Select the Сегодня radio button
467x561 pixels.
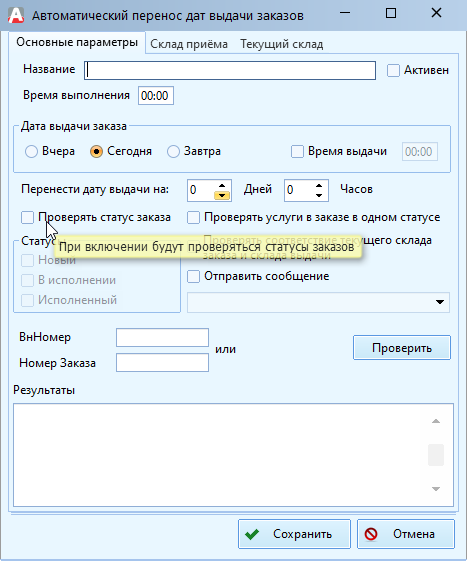coord(96,151)
